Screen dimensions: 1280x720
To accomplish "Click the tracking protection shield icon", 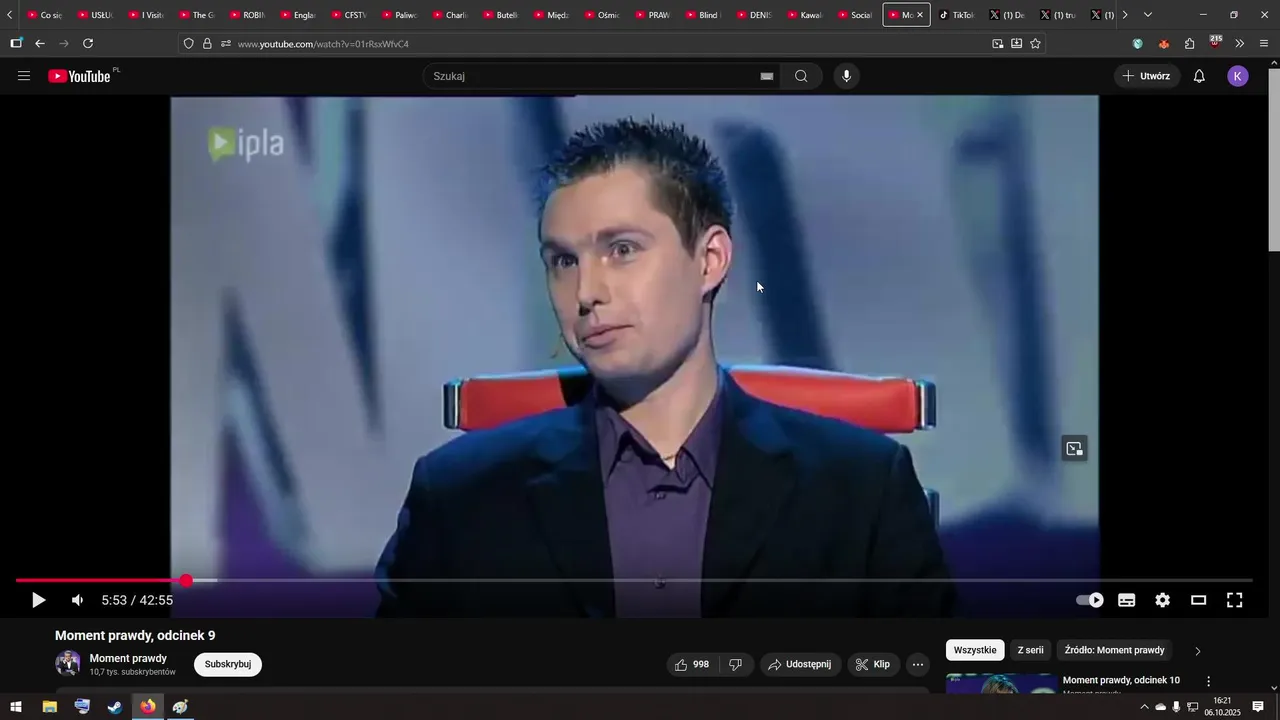I will (x=188, y=44).
